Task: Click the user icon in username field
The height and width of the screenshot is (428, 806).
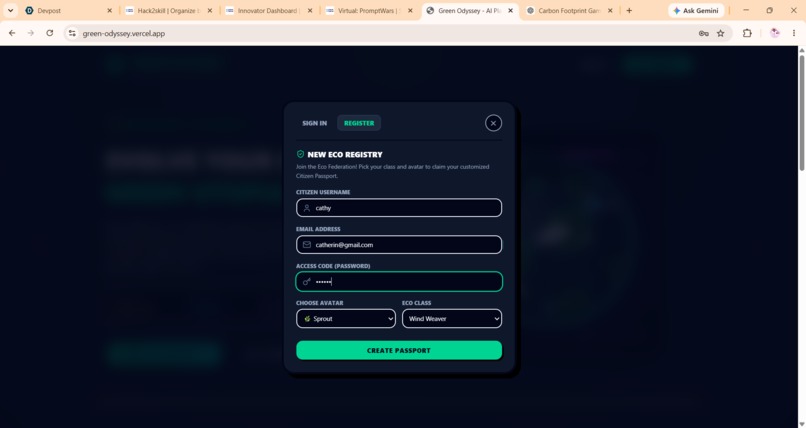Action: (307, 208)
